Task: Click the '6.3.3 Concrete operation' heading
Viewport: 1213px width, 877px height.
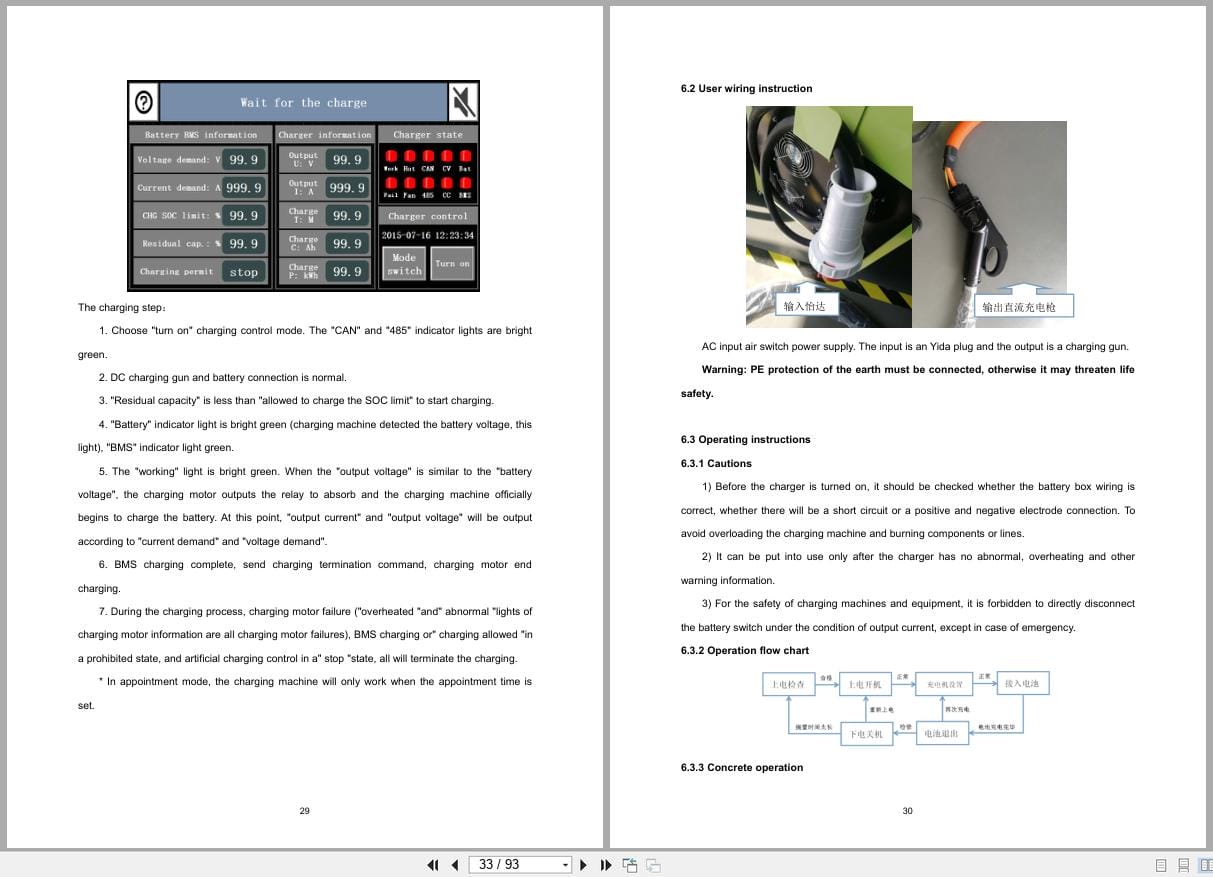Action: pyautogui.click(x=742, y=768)
